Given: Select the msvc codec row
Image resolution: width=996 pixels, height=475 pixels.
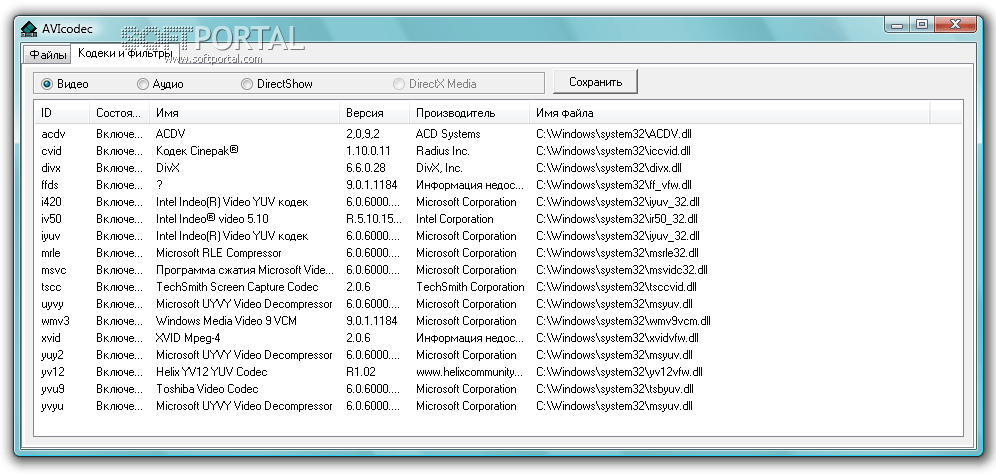Looking at the screenshot, I should click(x=497, y=270).
